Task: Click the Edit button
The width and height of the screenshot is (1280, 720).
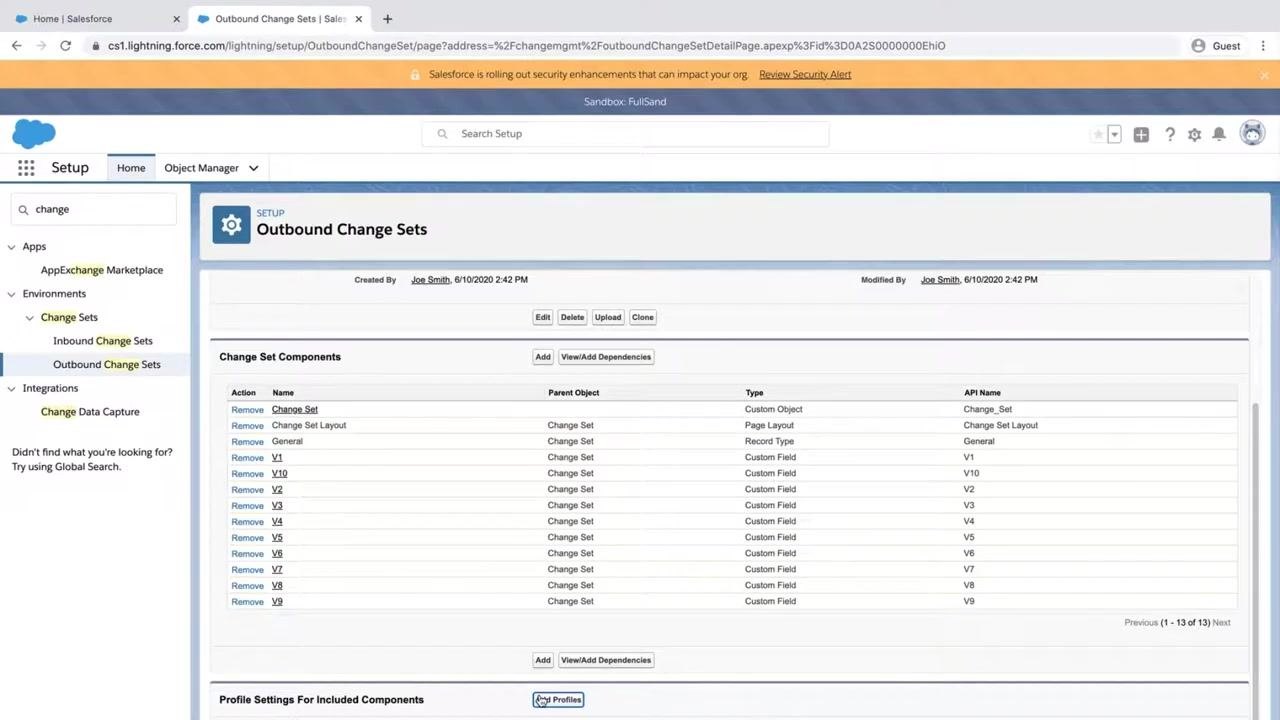Action: coord(542,317)
